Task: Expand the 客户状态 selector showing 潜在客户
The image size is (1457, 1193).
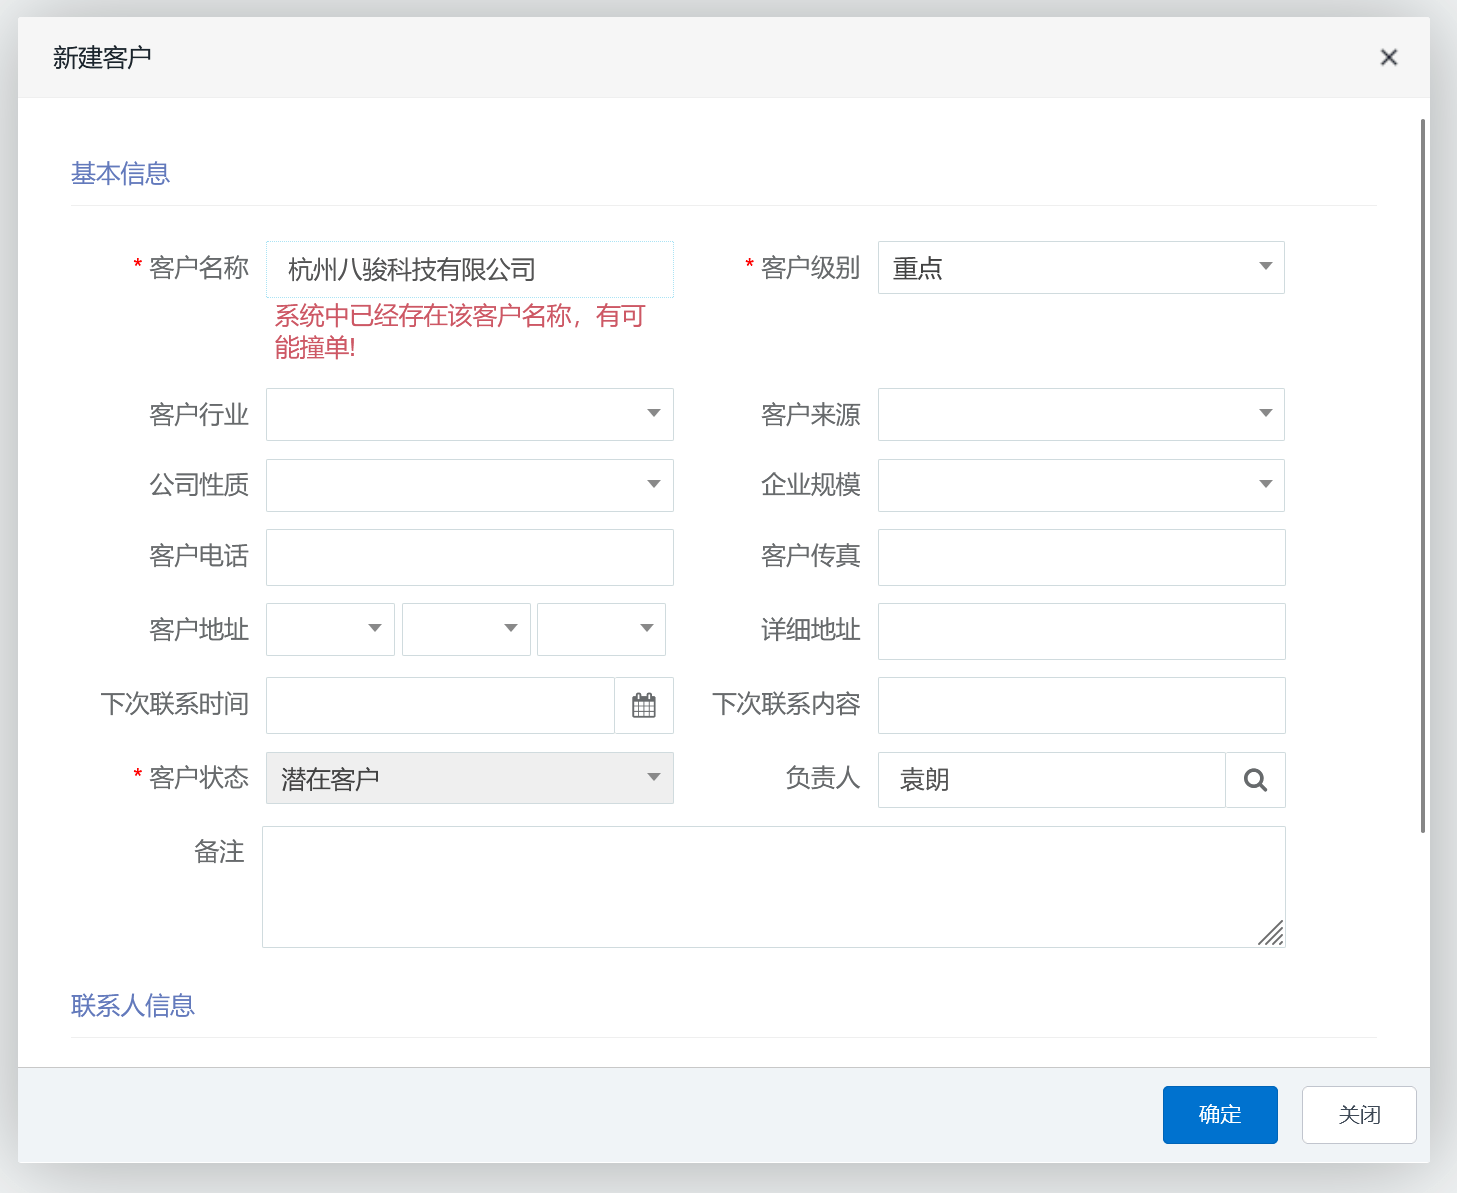Action: pyautogui.click(x=653, y=777)
